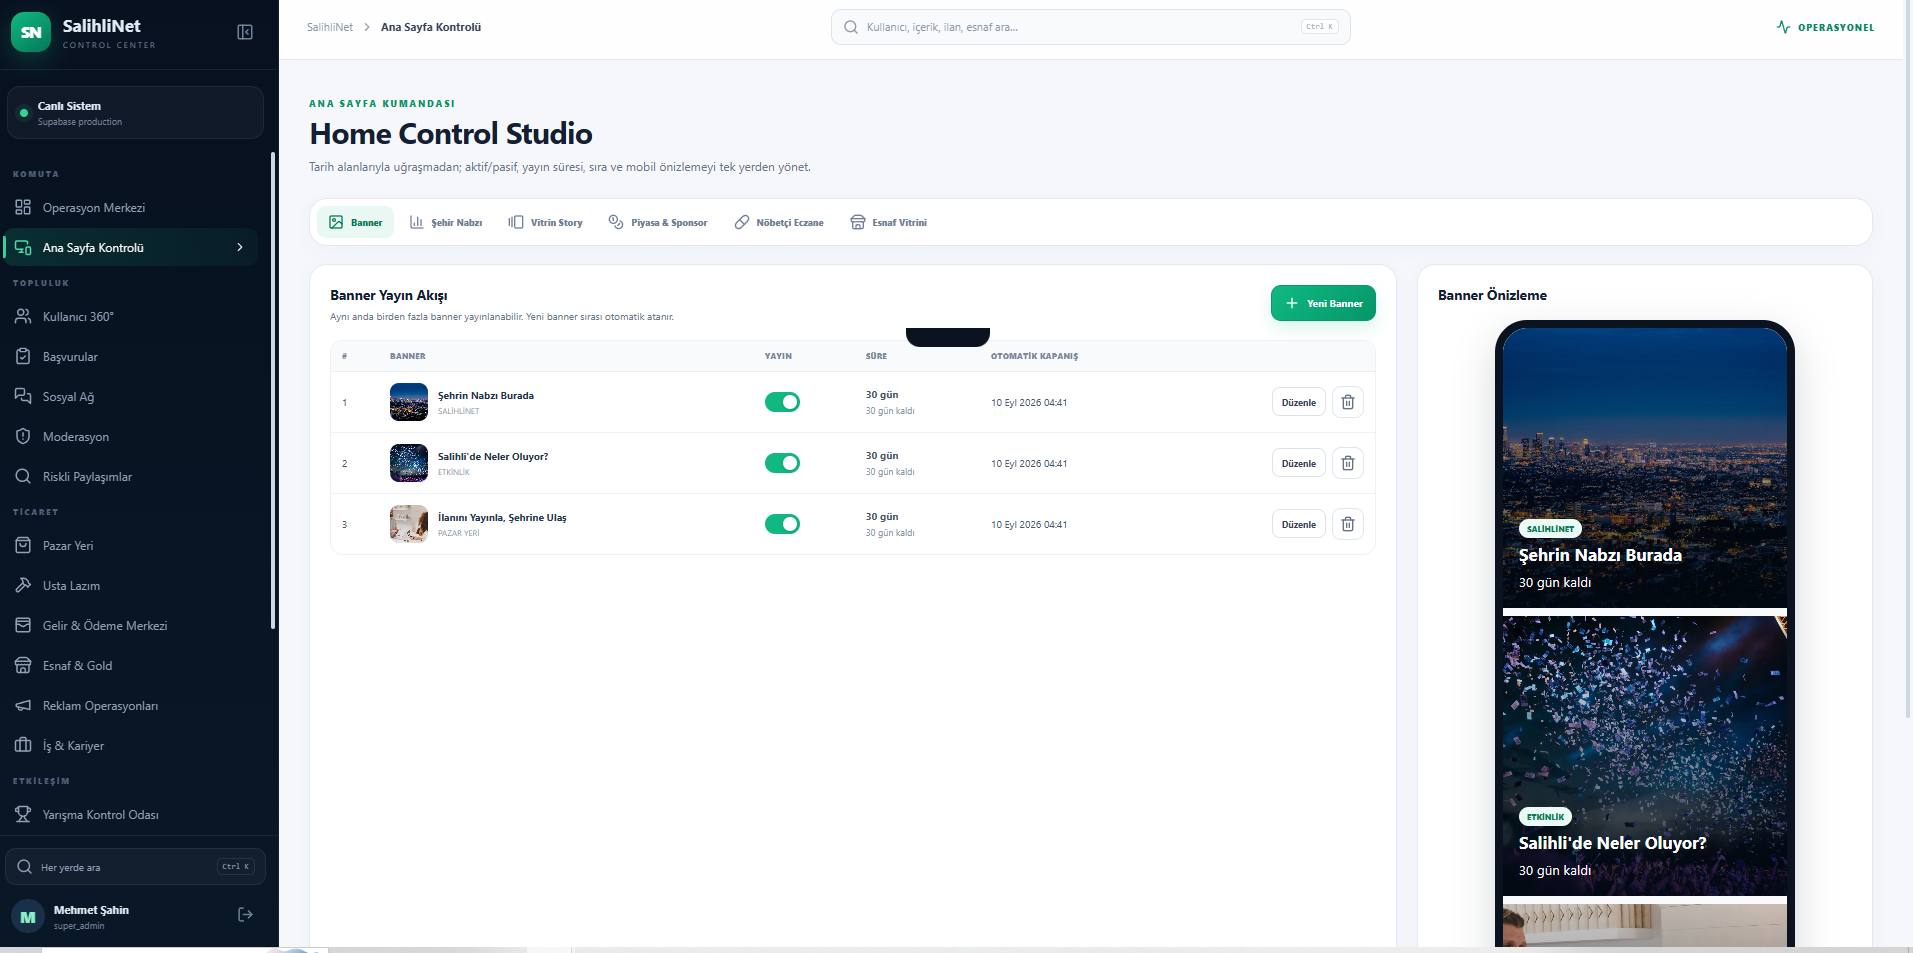
Task: Focus the Her yerde ara search box
Action: (x=135, y=867)
